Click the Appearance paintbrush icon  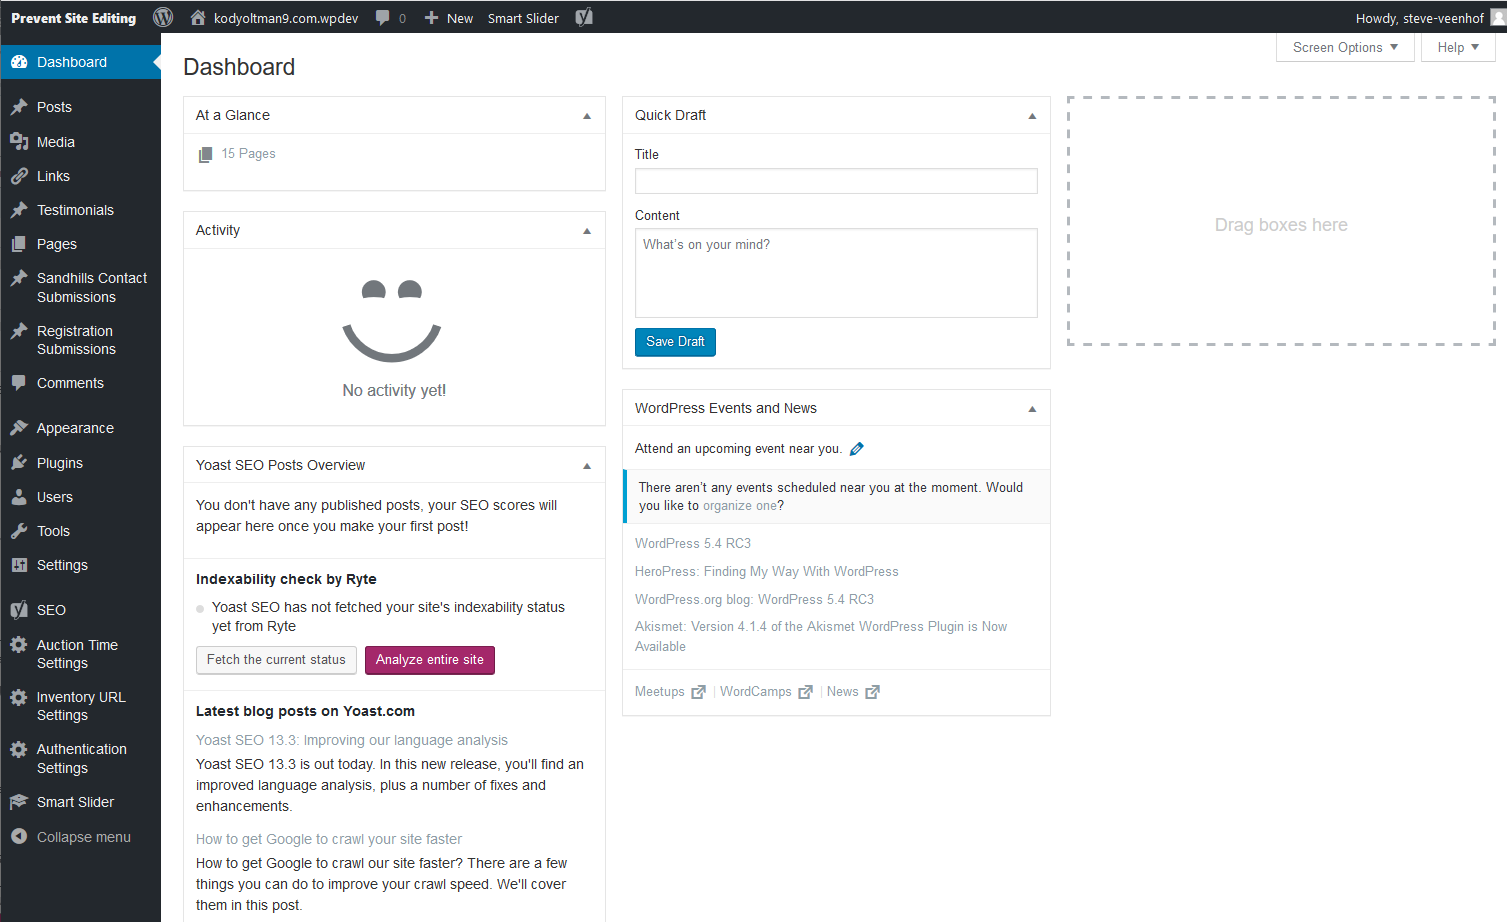pyautogui.click(x=19, y=428)
